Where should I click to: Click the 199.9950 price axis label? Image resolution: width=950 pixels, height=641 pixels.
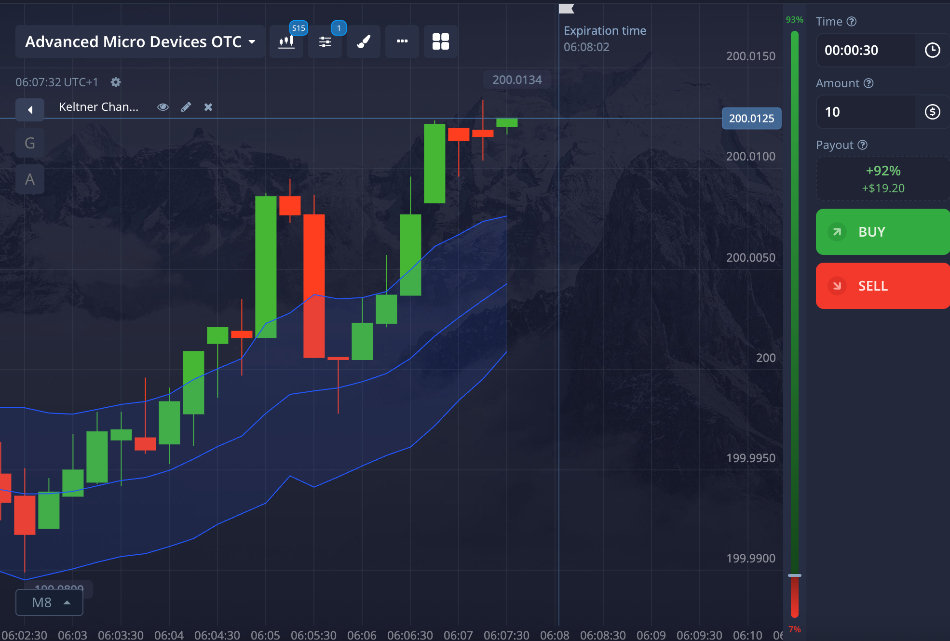[x=751, y=458]
